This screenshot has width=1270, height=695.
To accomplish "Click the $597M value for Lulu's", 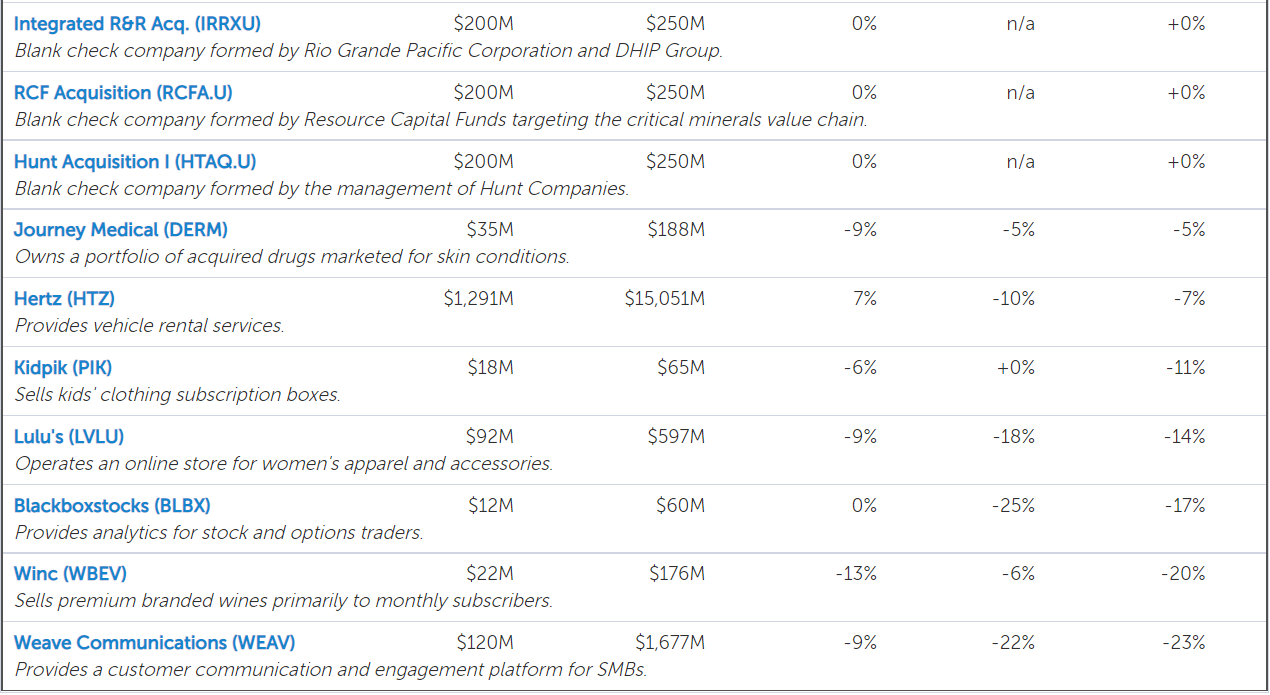I will pos(676,437).
